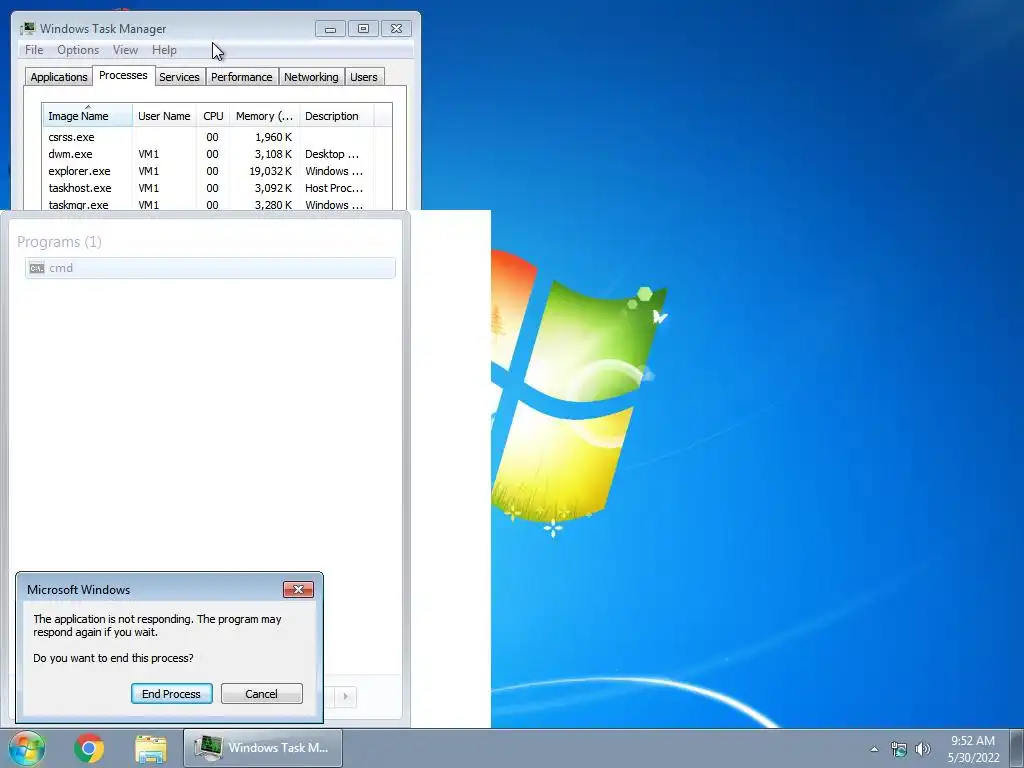Click Cancel in the Microsoft Windows dialog
The width and height of the screenshot is (1024, 768).
pos(261,694)
